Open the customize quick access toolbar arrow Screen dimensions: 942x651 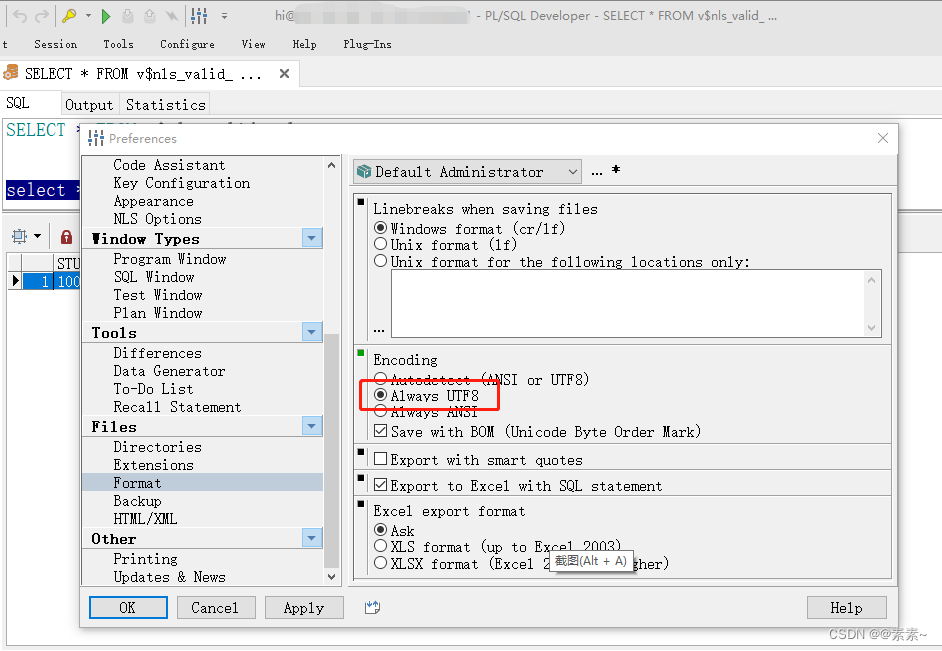[x=224, y=16]
